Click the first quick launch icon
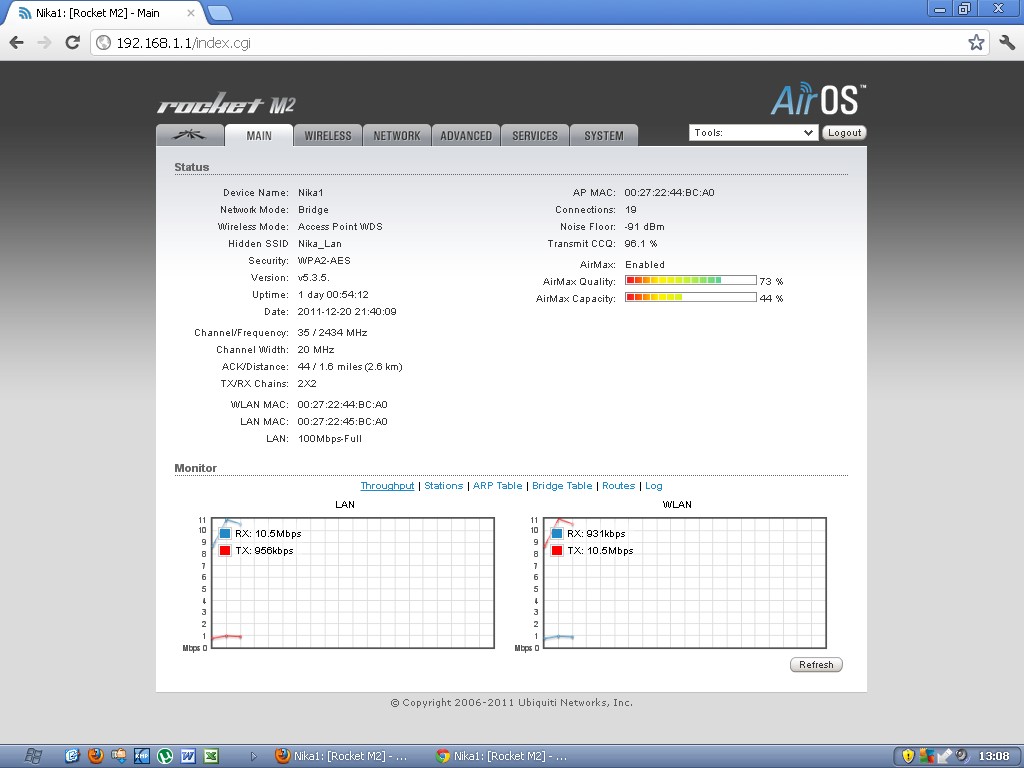This screenshot has width=1024, height=768. point(72,756)
